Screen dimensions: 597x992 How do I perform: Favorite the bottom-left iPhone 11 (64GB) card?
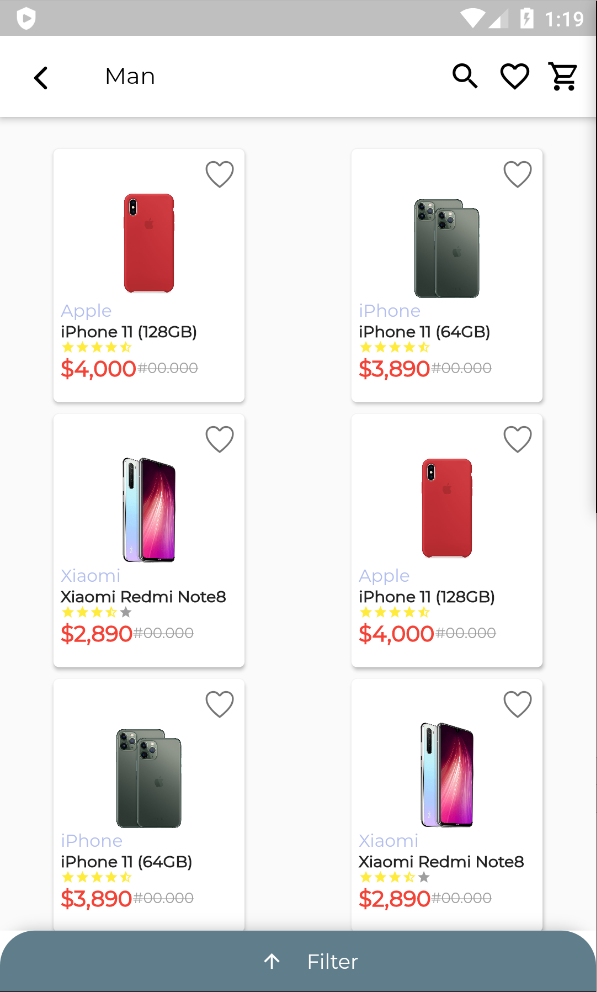pos(219,704)
